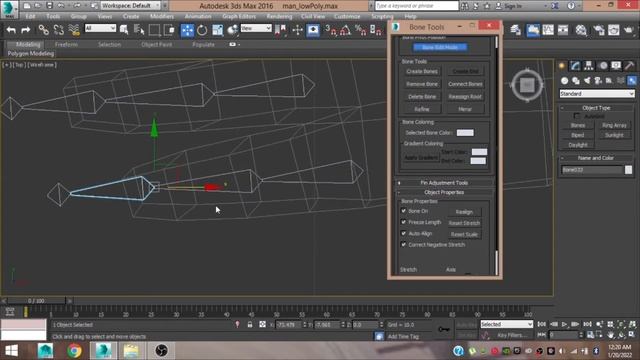640x360 pixels.
Task: Click the gradient Start Color swatch
Action: point(479,152)
